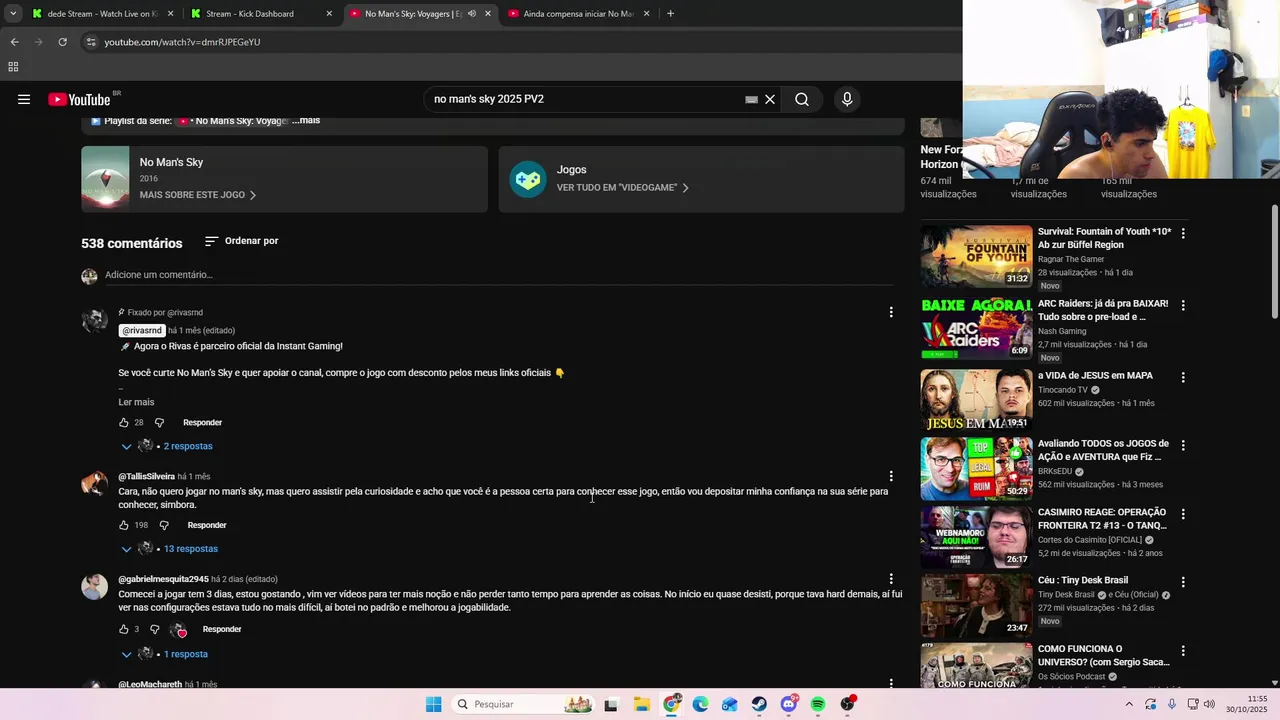Open MAIS SOBRE ESTE JOGO chevron link
The width and height of the screenshot is (1280, 720).
click(x=198, y=195)
